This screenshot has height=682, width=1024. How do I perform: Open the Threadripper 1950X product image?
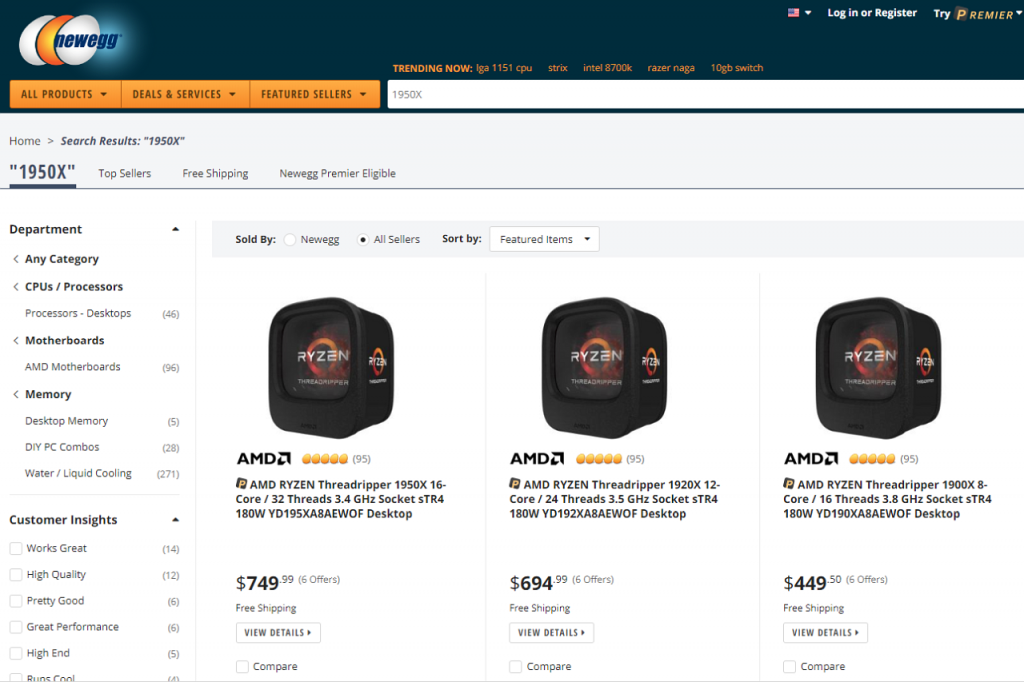[x=332, y=367]
